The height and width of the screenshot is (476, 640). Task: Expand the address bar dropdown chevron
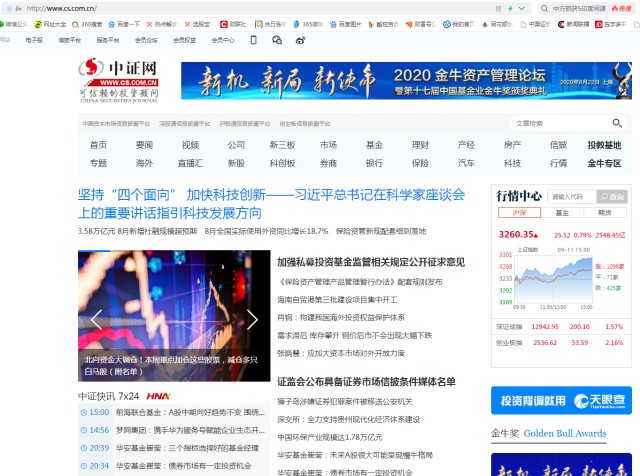point(521,8)
